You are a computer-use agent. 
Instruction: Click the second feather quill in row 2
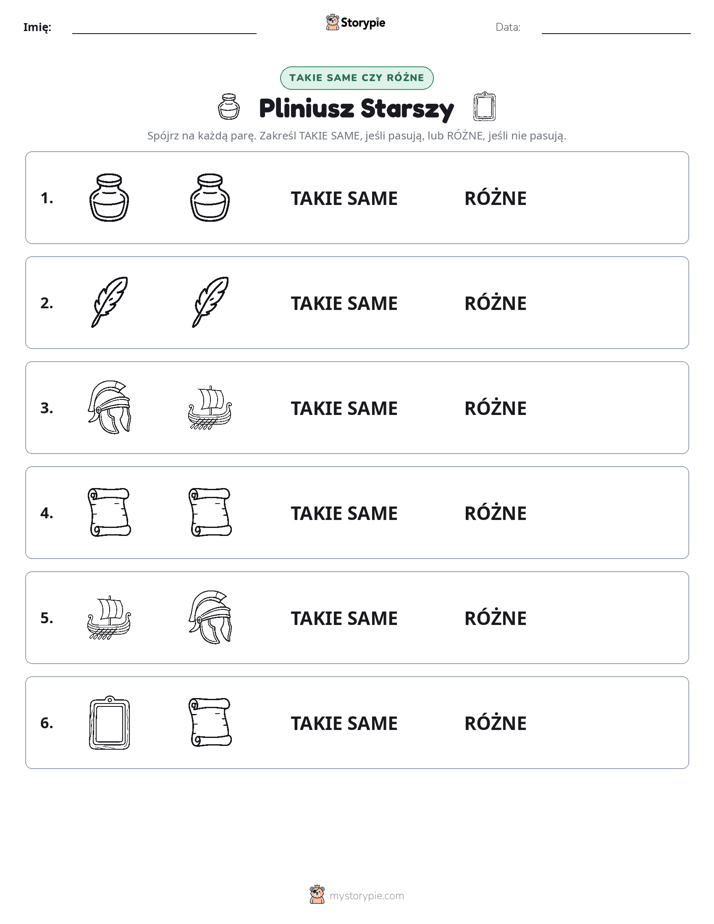(x=210, y=302)
